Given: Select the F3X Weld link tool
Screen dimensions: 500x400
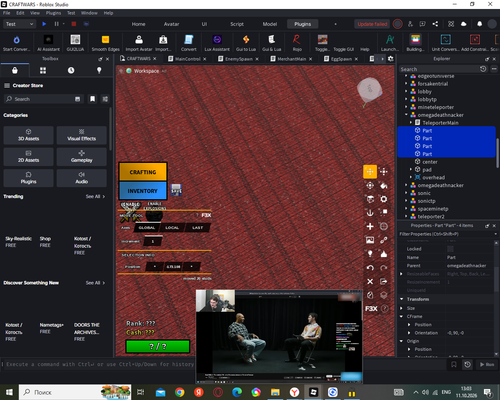Looking at the screenshot, I should pos(384,240).
